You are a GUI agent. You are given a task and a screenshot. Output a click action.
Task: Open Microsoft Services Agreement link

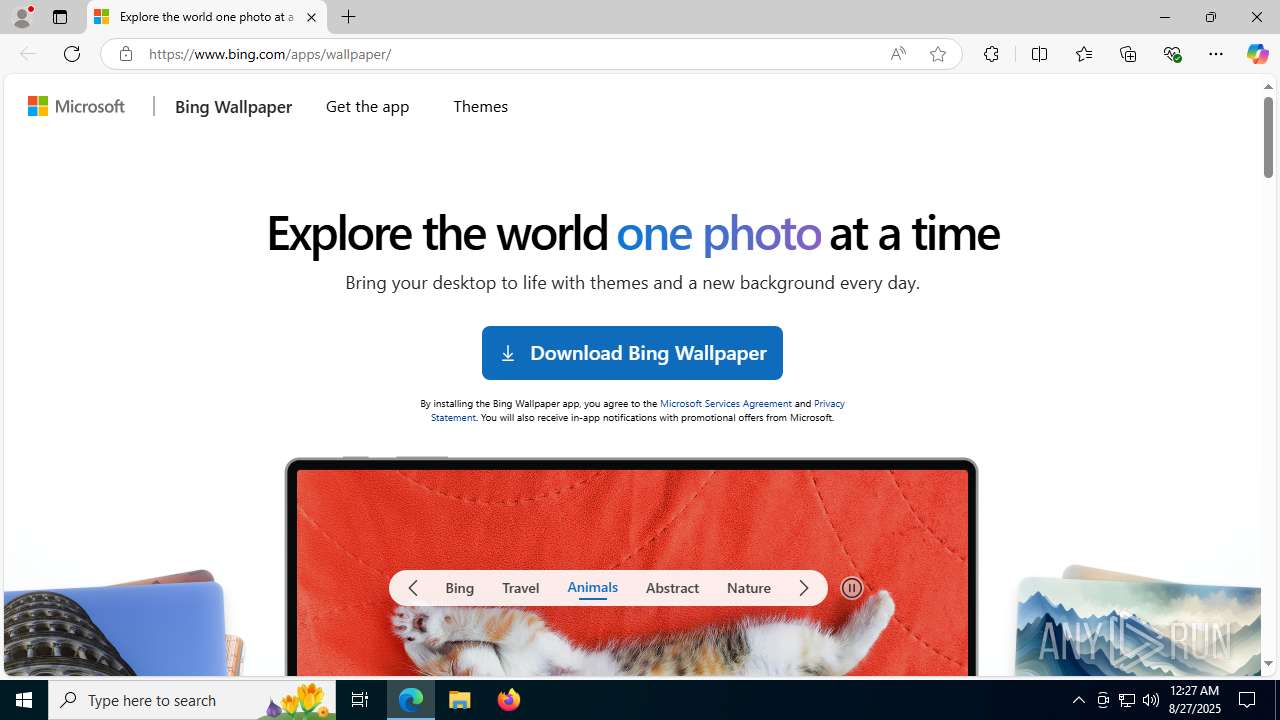[x=725, y=403]
